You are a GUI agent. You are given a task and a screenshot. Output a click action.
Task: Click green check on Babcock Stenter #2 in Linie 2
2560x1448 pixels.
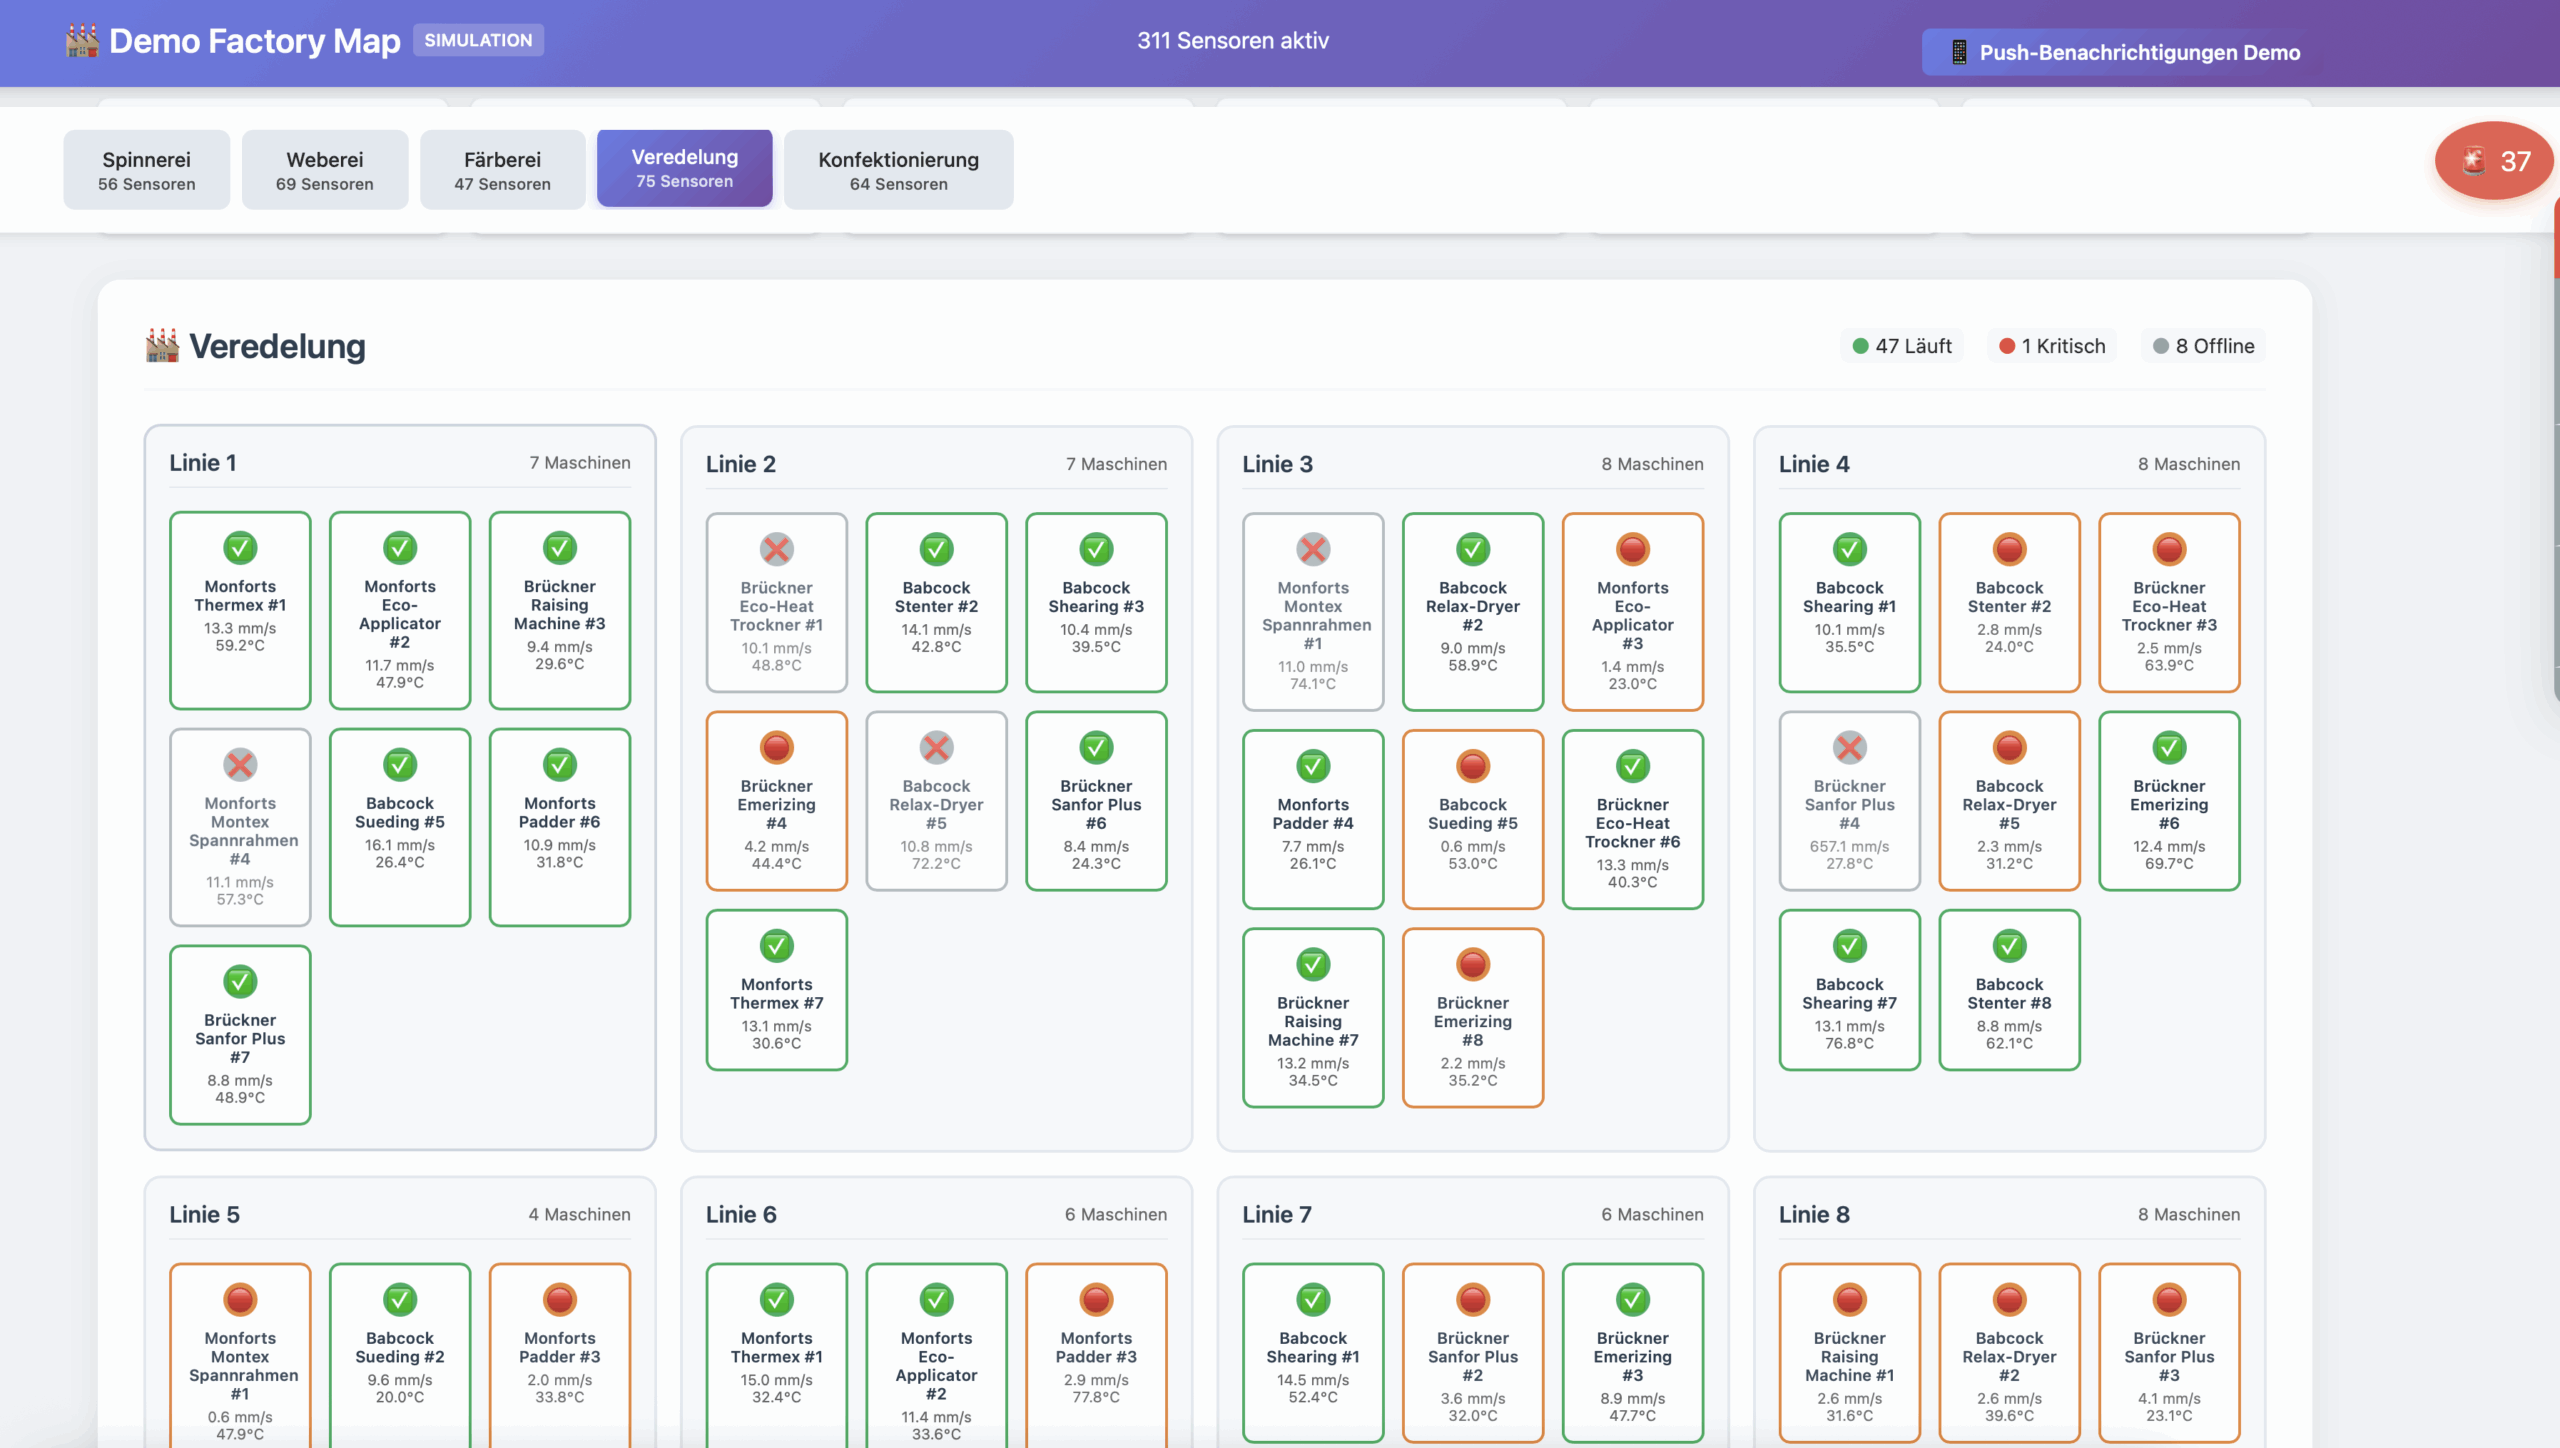point(937,549)
